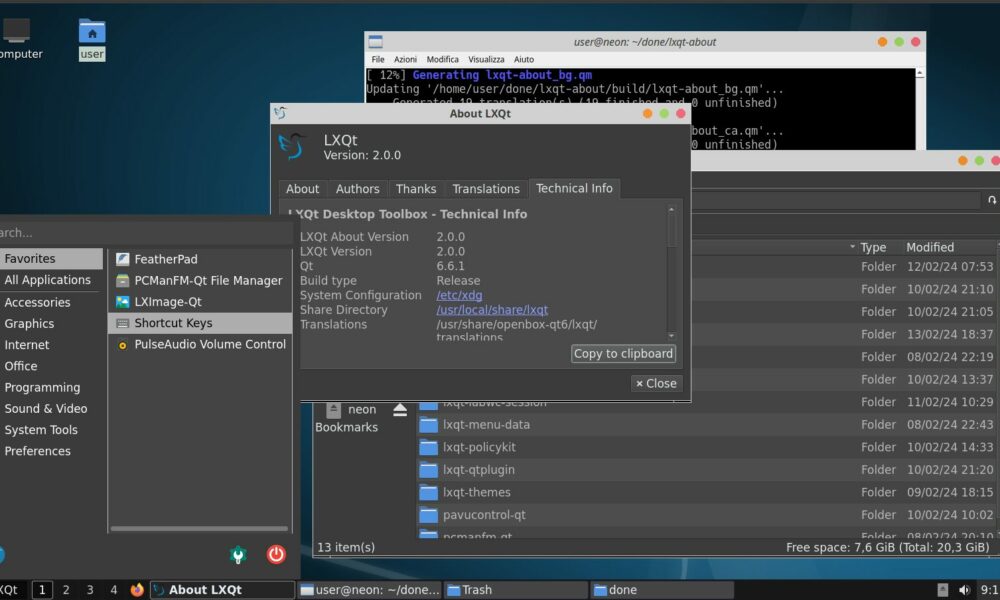Image resolution: width=1000 pixels, height=600 pixels.
Task: Open PCManFM-Qt File Manager entry
Action: (x=200, y=281)
